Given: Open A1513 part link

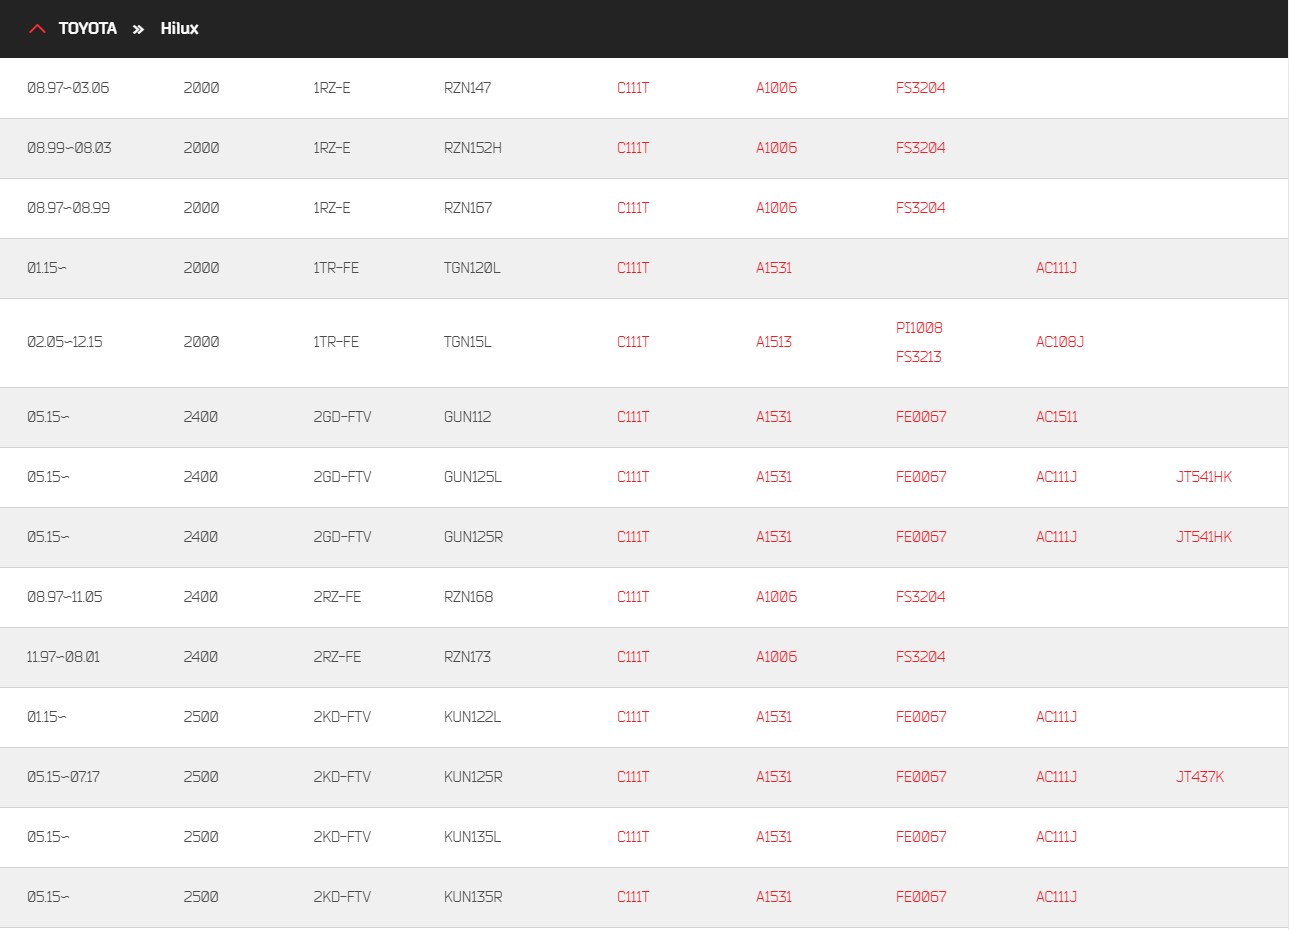Looking at the screenshot, I should [774, 342].
